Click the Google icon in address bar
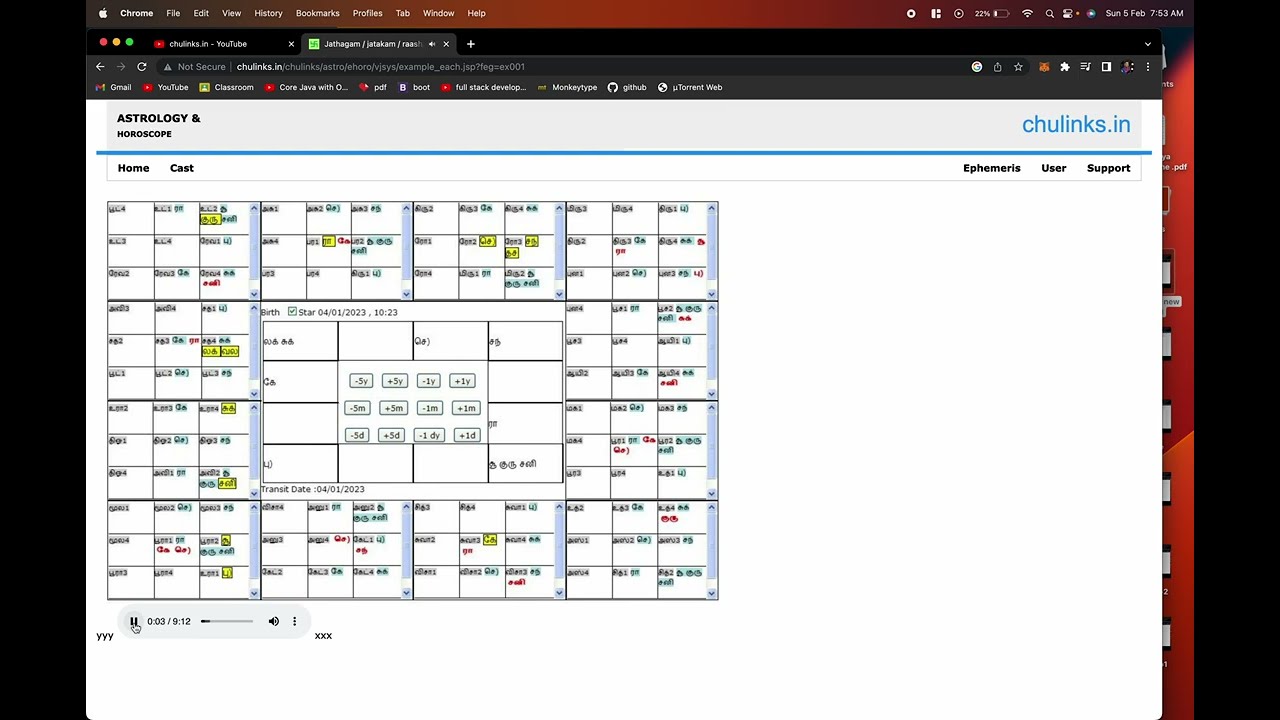1280x720 pixels. click(x=977, y=67)
